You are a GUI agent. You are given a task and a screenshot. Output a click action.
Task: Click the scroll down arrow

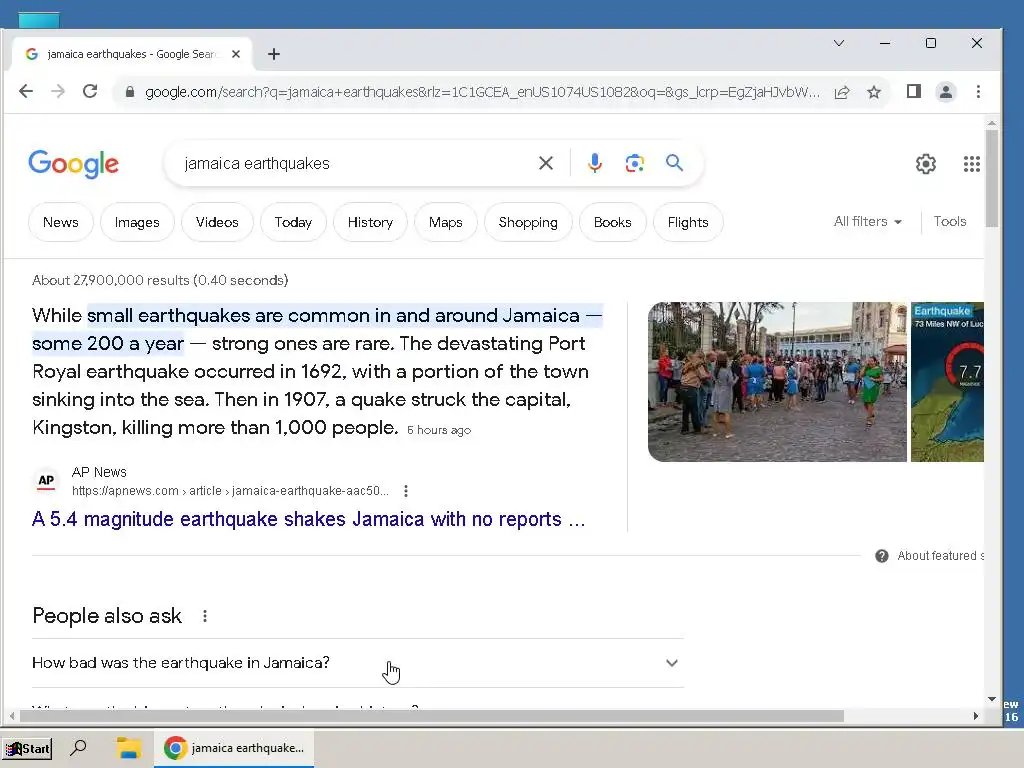pyautogui.click(x=991, y=699)
